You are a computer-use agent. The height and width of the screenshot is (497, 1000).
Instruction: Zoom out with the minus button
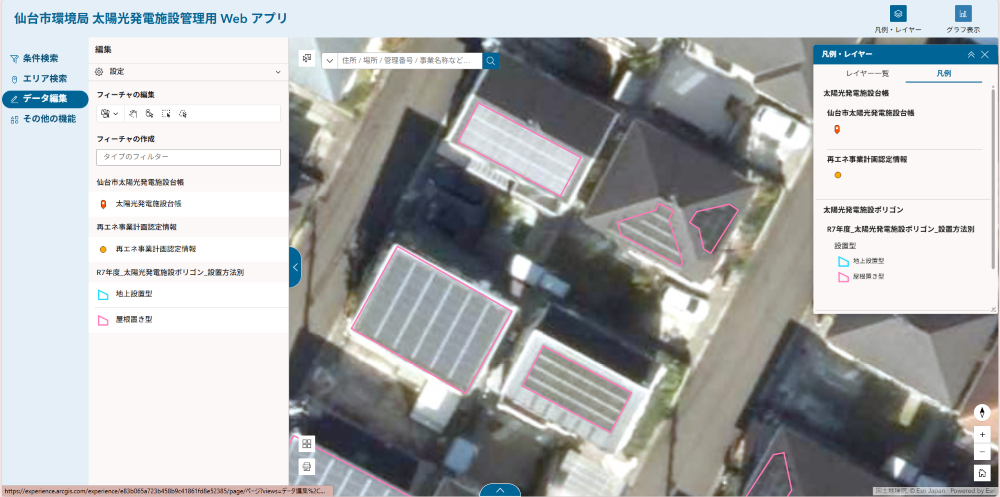point(982,452)
